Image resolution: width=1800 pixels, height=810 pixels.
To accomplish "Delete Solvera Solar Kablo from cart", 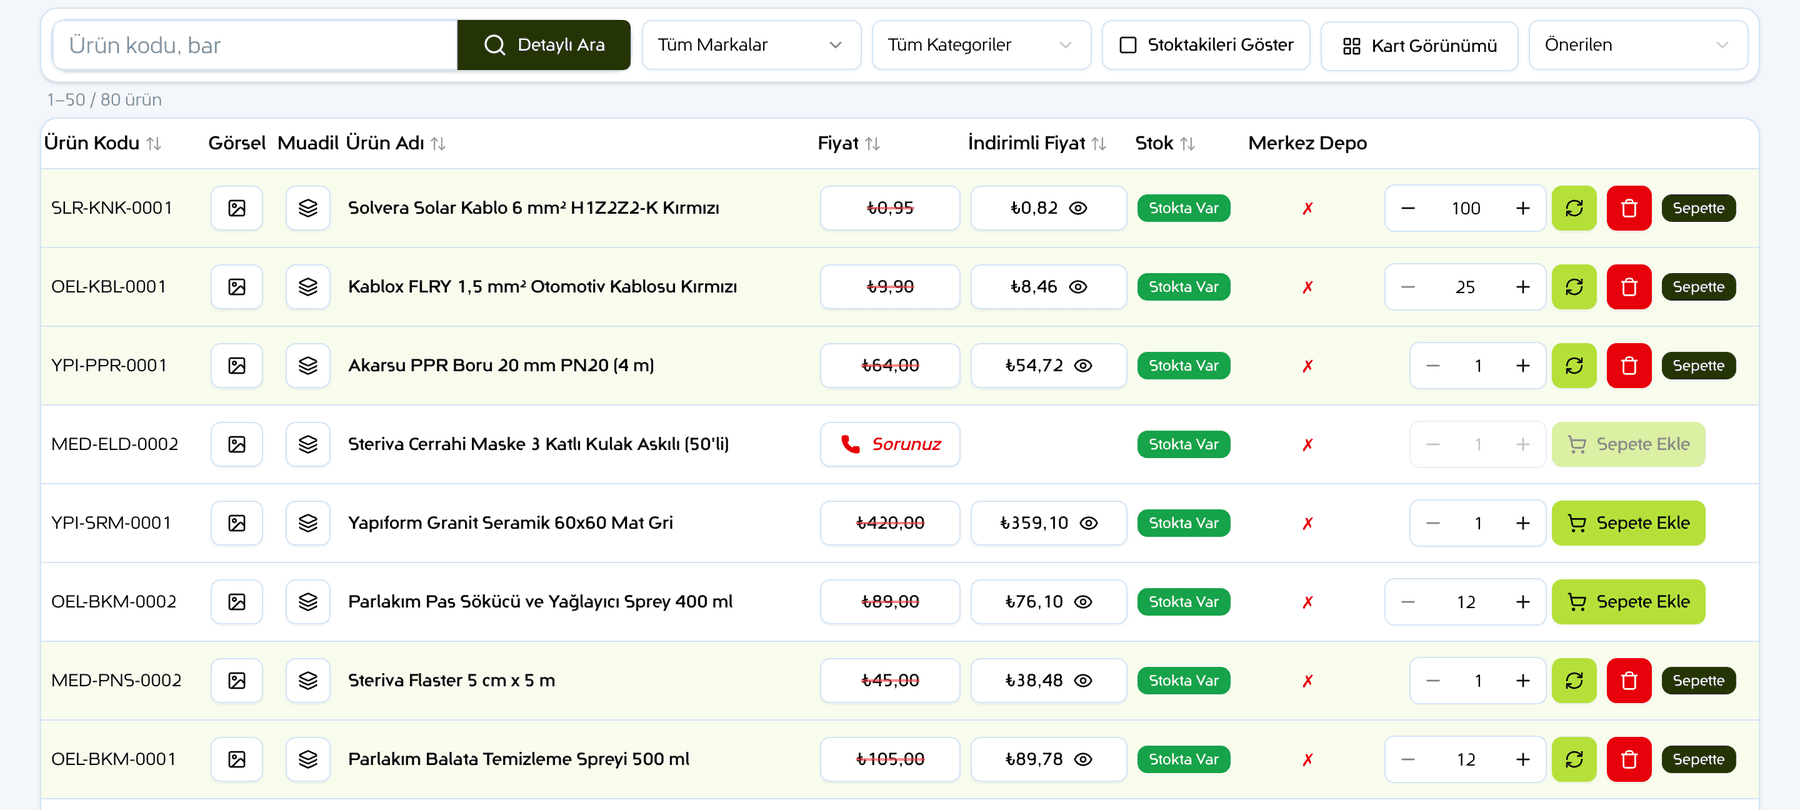I will click(x=1629, y=208).
